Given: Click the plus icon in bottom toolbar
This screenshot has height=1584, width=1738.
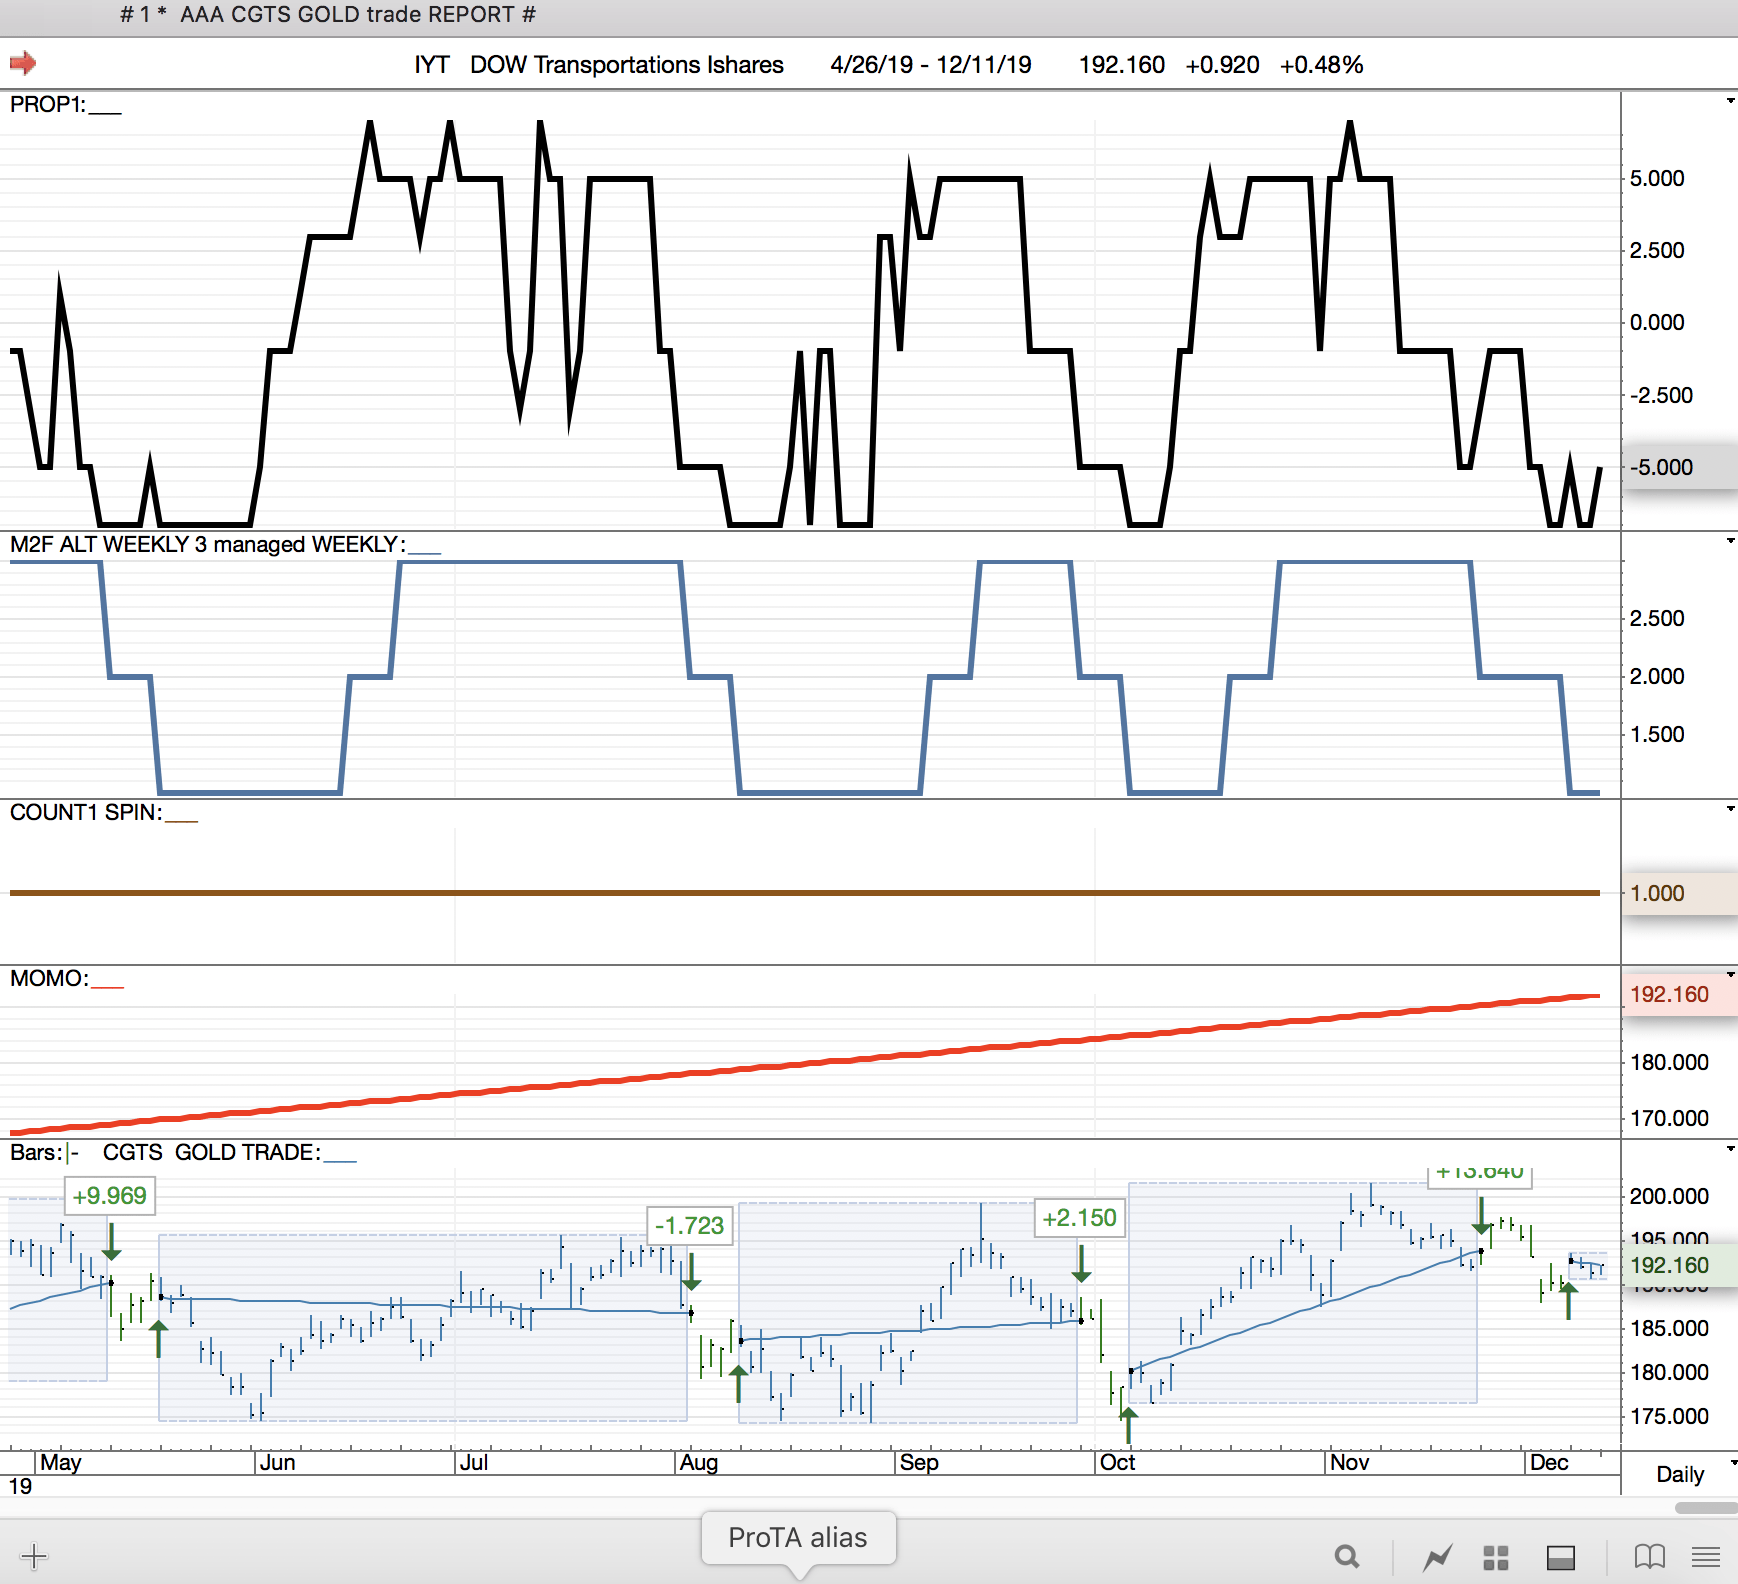Looking at the screenshot, I should coord(34,1556).
